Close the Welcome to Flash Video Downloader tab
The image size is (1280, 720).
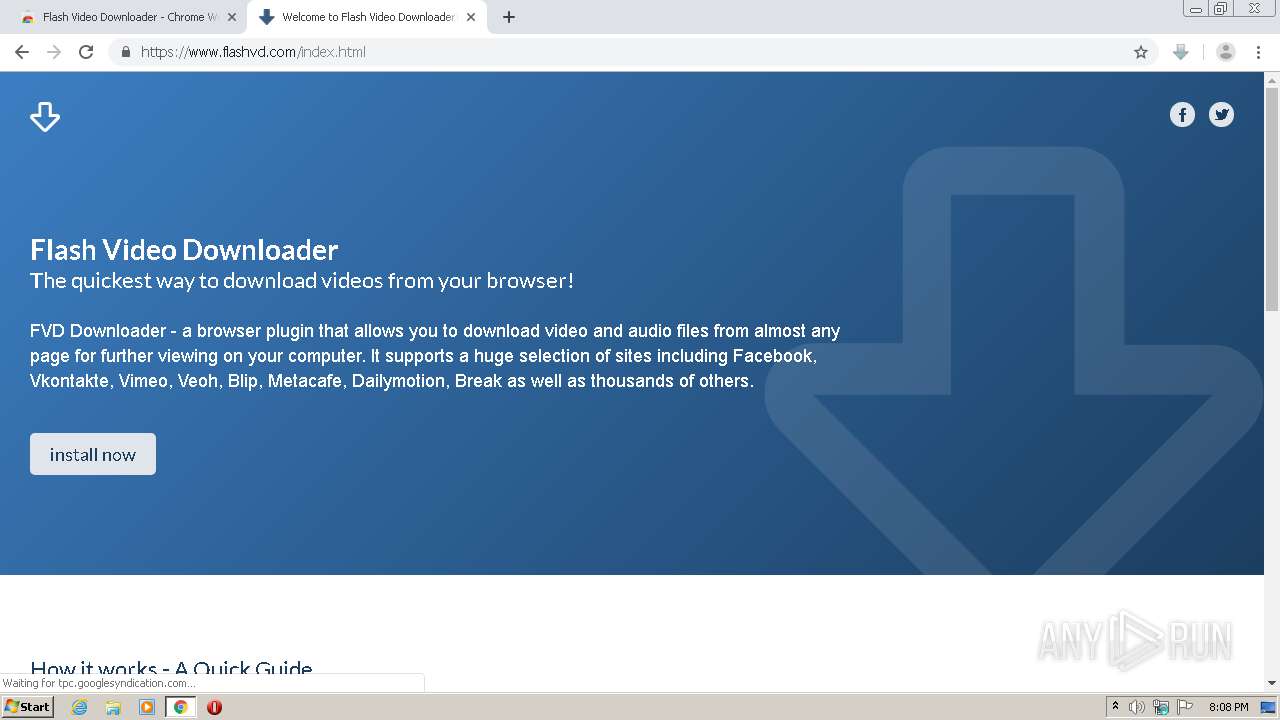click(471, 17)
